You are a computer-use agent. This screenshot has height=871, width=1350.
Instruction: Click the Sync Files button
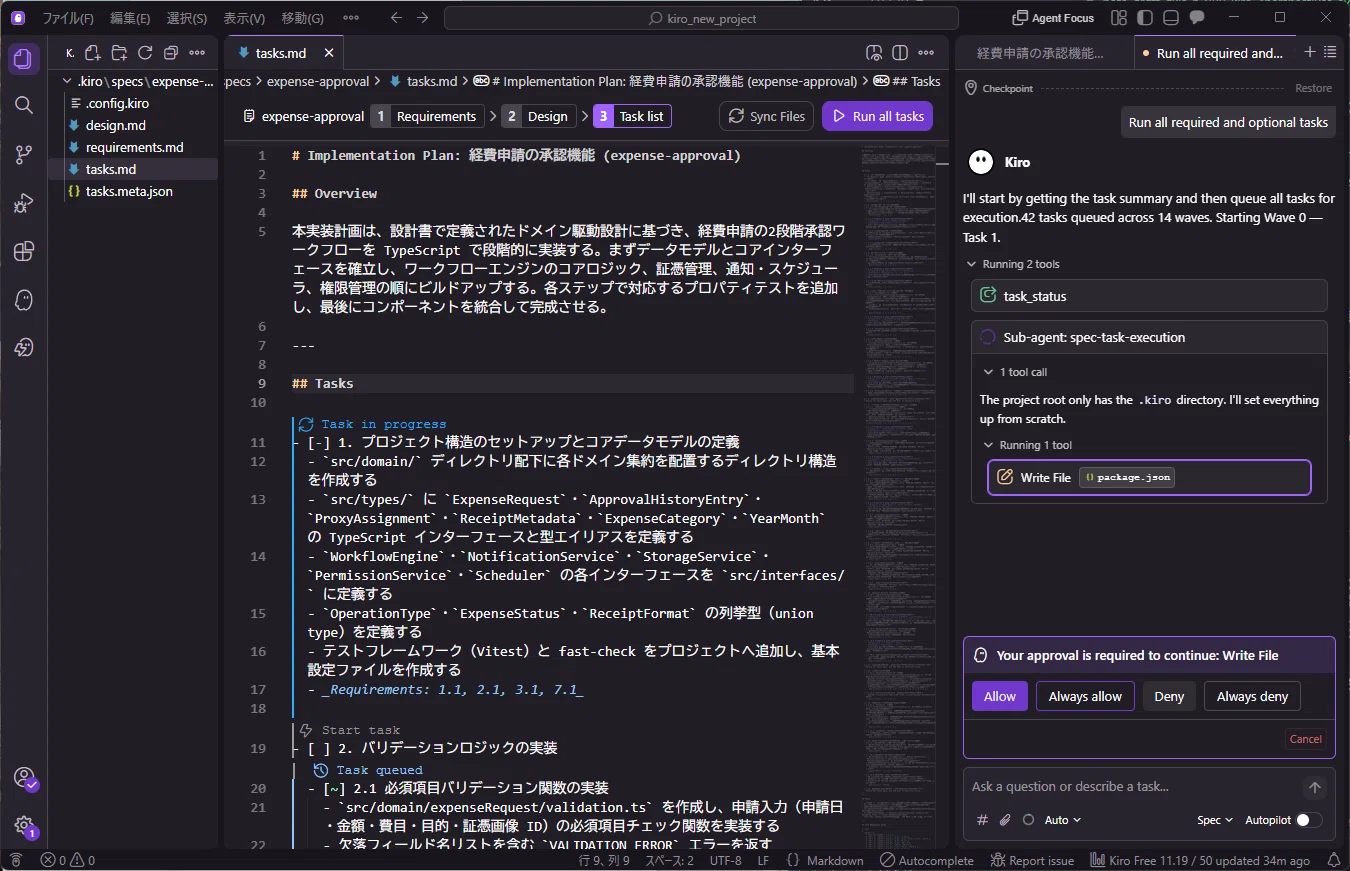pos(766,116)
